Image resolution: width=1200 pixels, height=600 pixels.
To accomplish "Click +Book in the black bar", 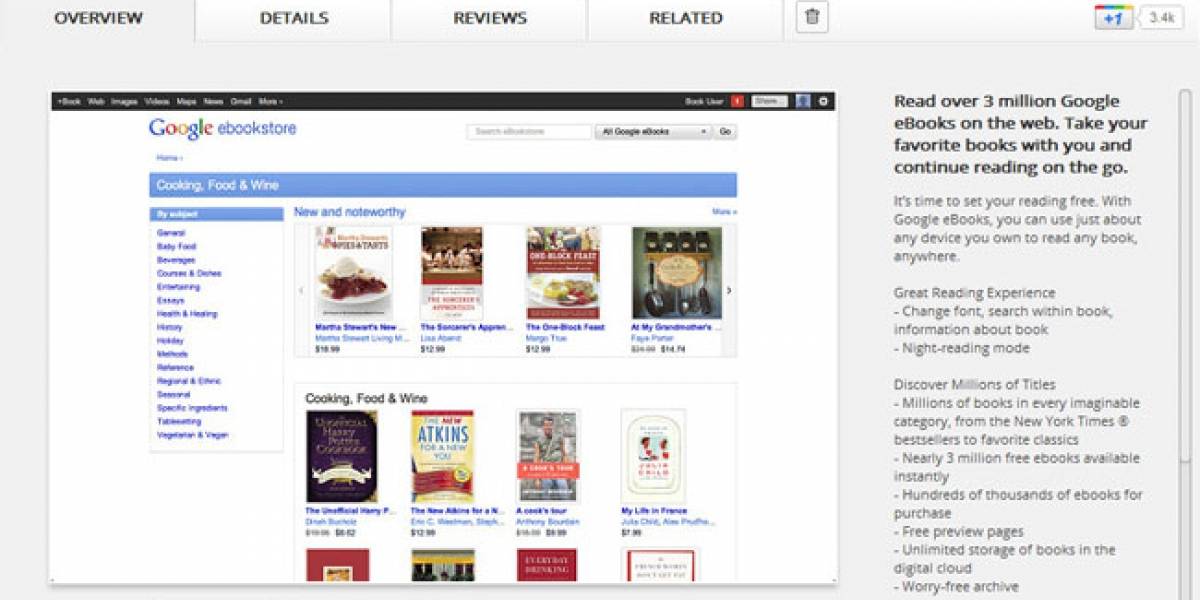I will 69,101.
